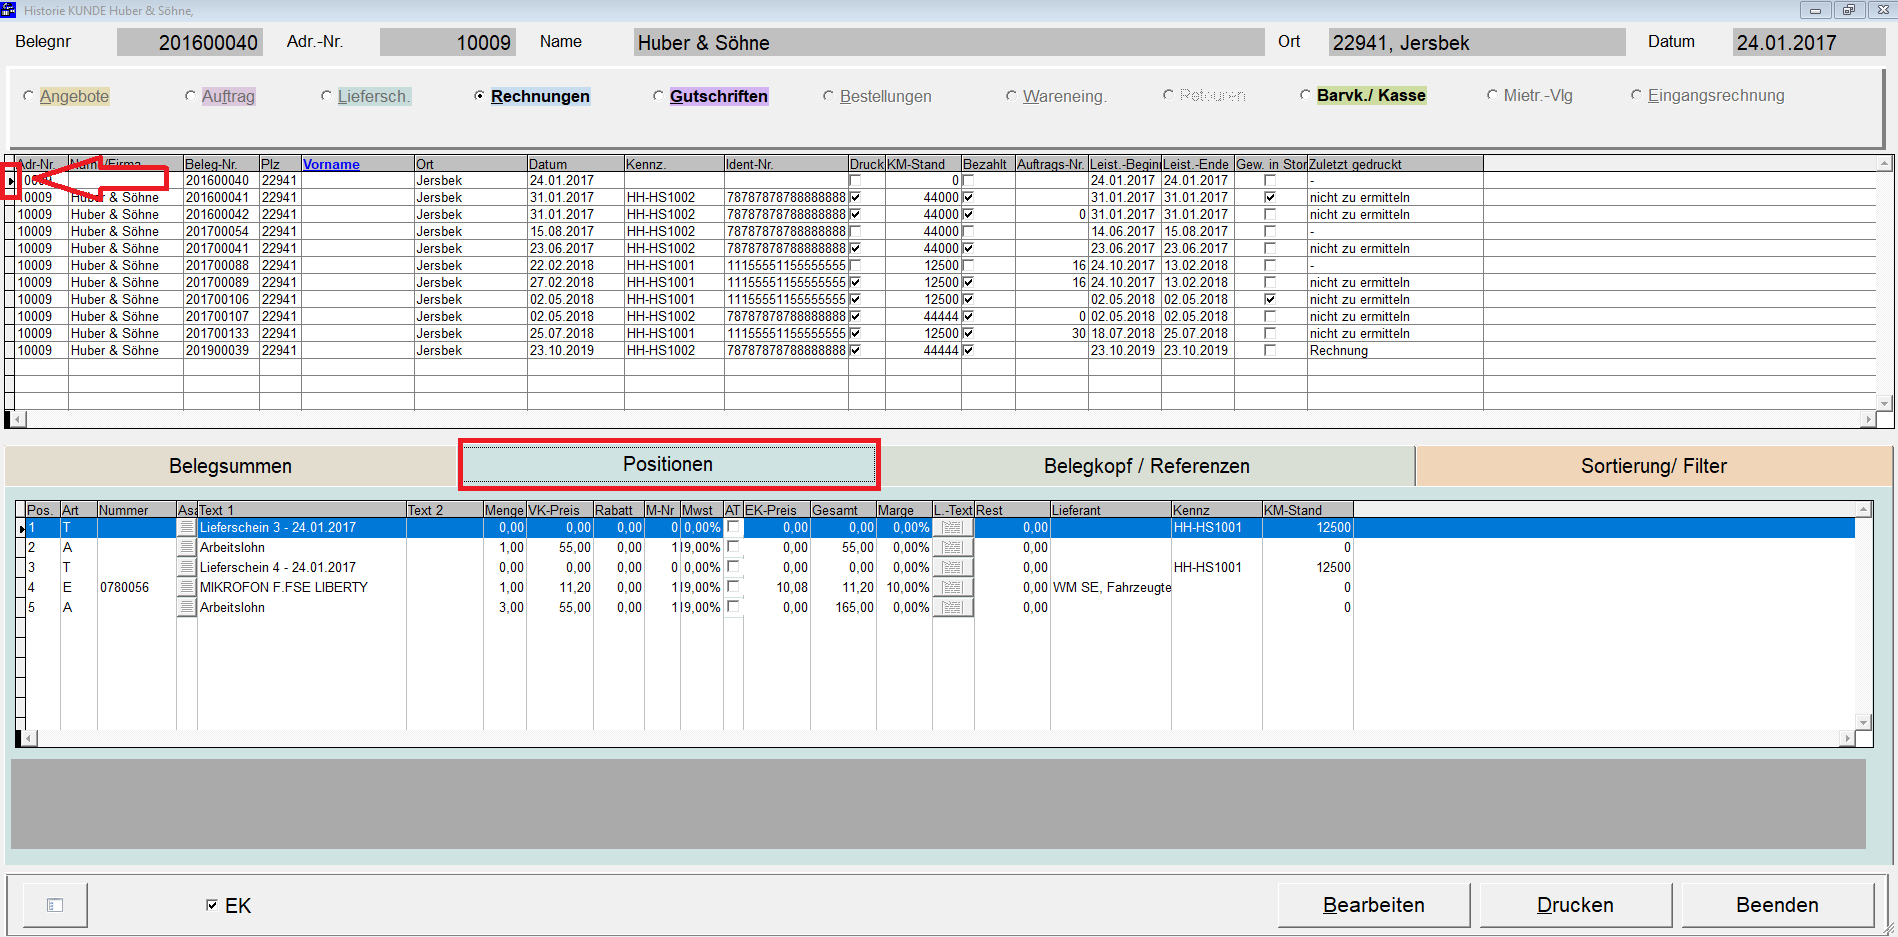1898x937 pixels.
Task: Open text icon for MIKROFON F.FSE LIBERTY
Action: tap(187, 587)
